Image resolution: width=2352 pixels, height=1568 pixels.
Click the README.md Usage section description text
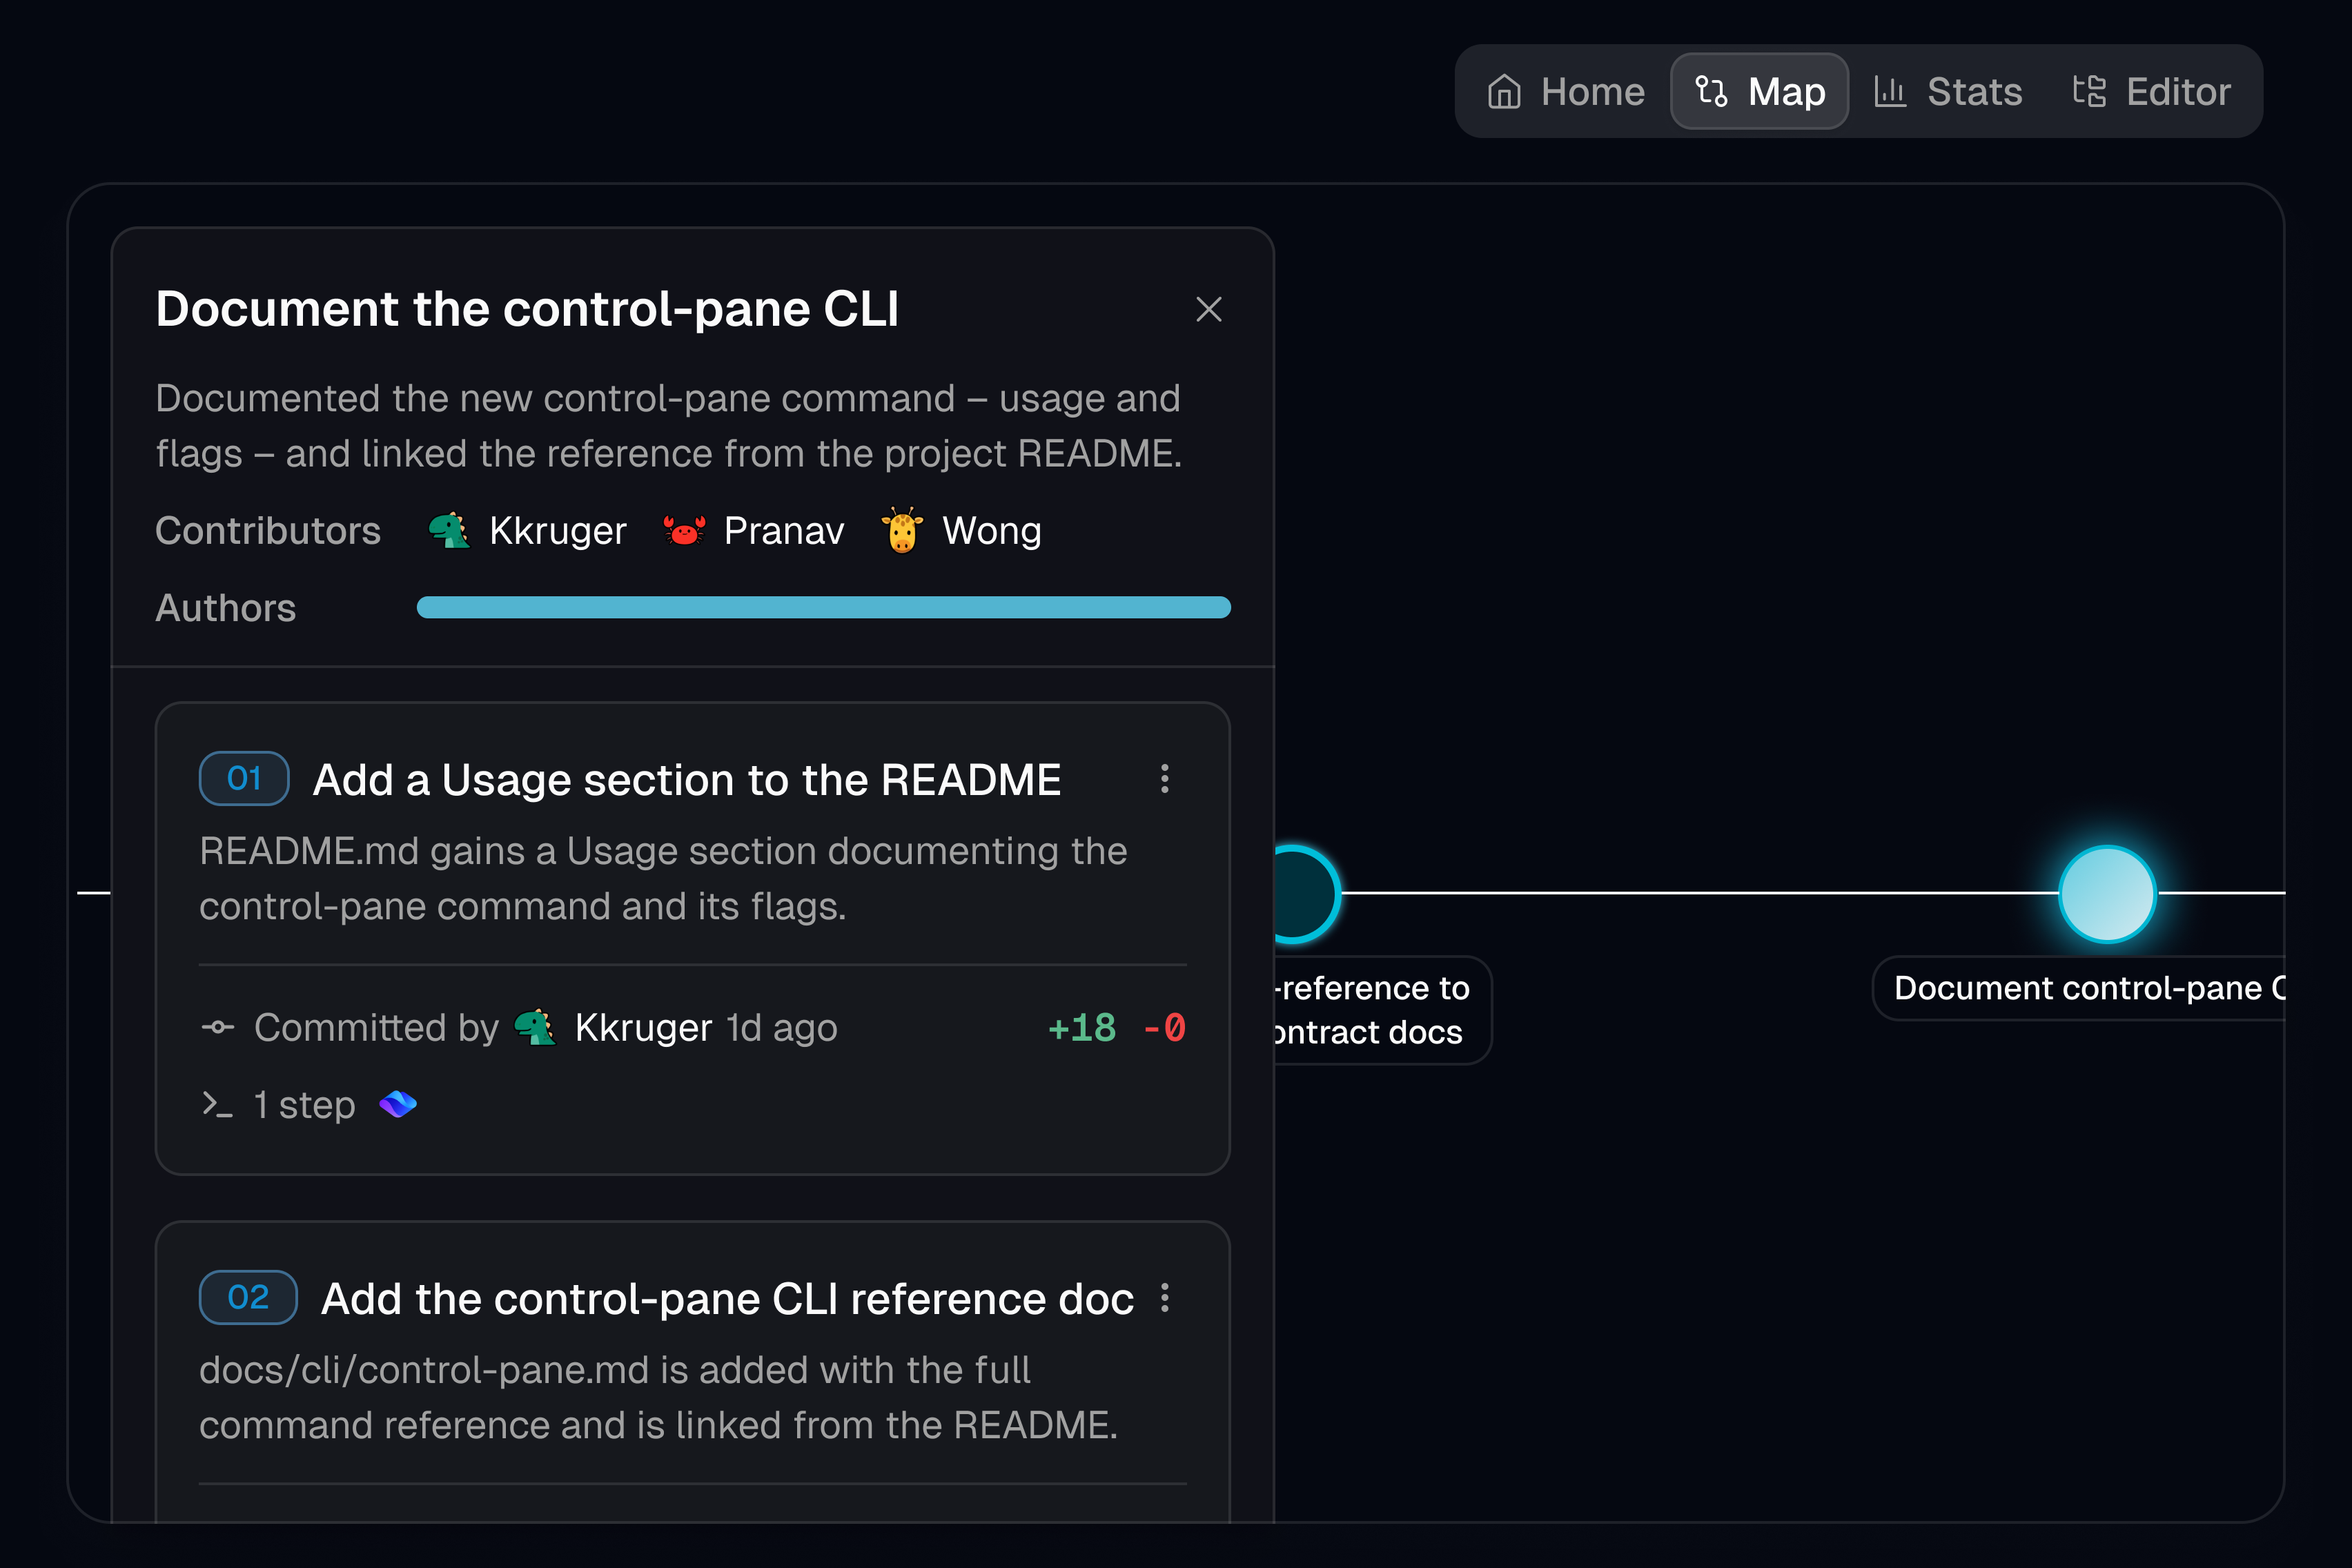(x=663, y=878)
